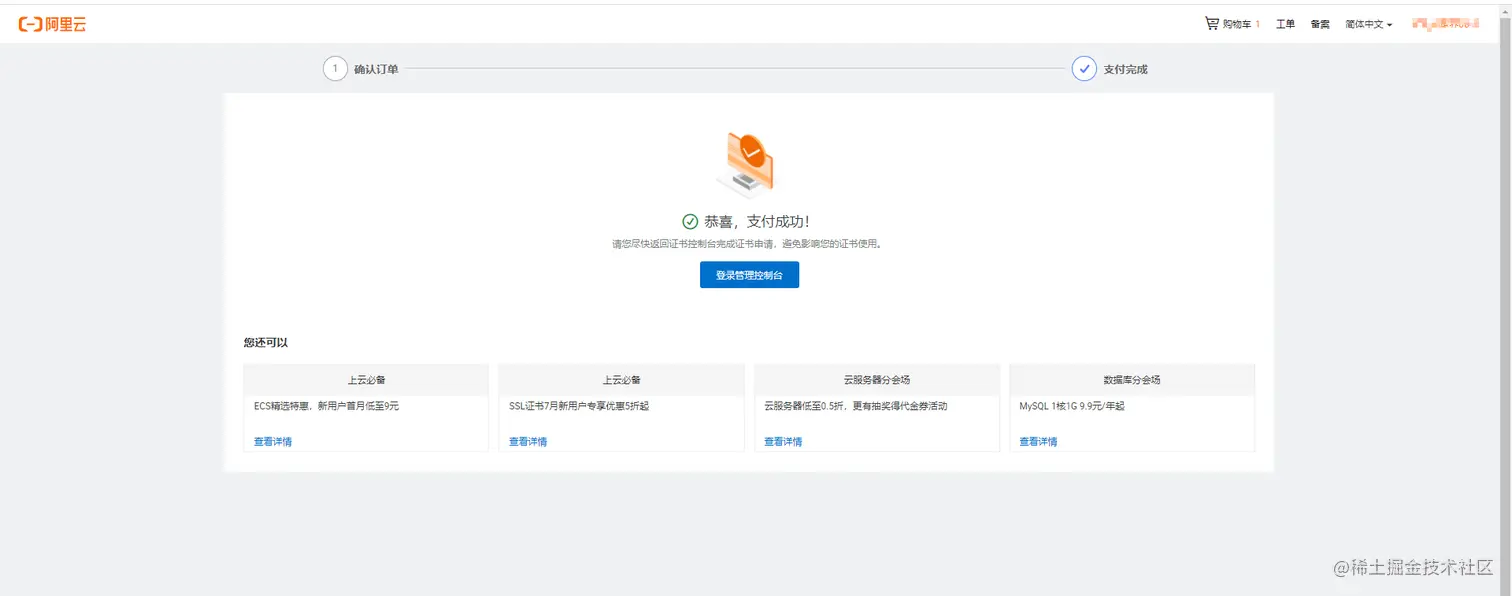Click the 支付完成 checkmark step icon
Viewport: 1512px width, 596px height.
pyautogui.click(x=1084, y=69)
